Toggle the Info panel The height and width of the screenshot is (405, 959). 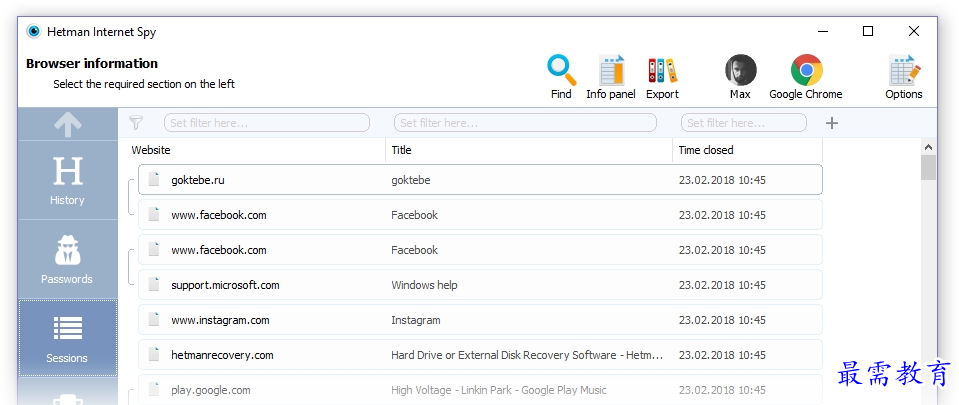coord(610,77)
